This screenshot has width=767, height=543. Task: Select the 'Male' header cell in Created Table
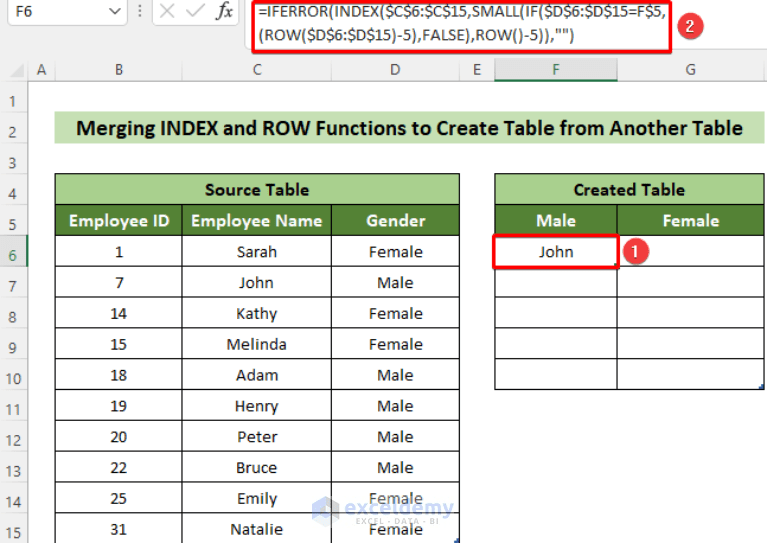point(556,221)
